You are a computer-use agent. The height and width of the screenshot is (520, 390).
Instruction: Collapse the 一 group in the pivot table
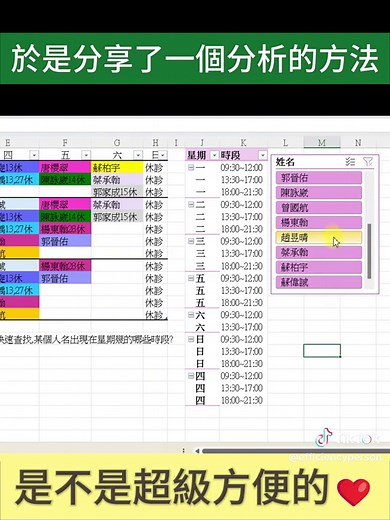click(x=191, y=167)
